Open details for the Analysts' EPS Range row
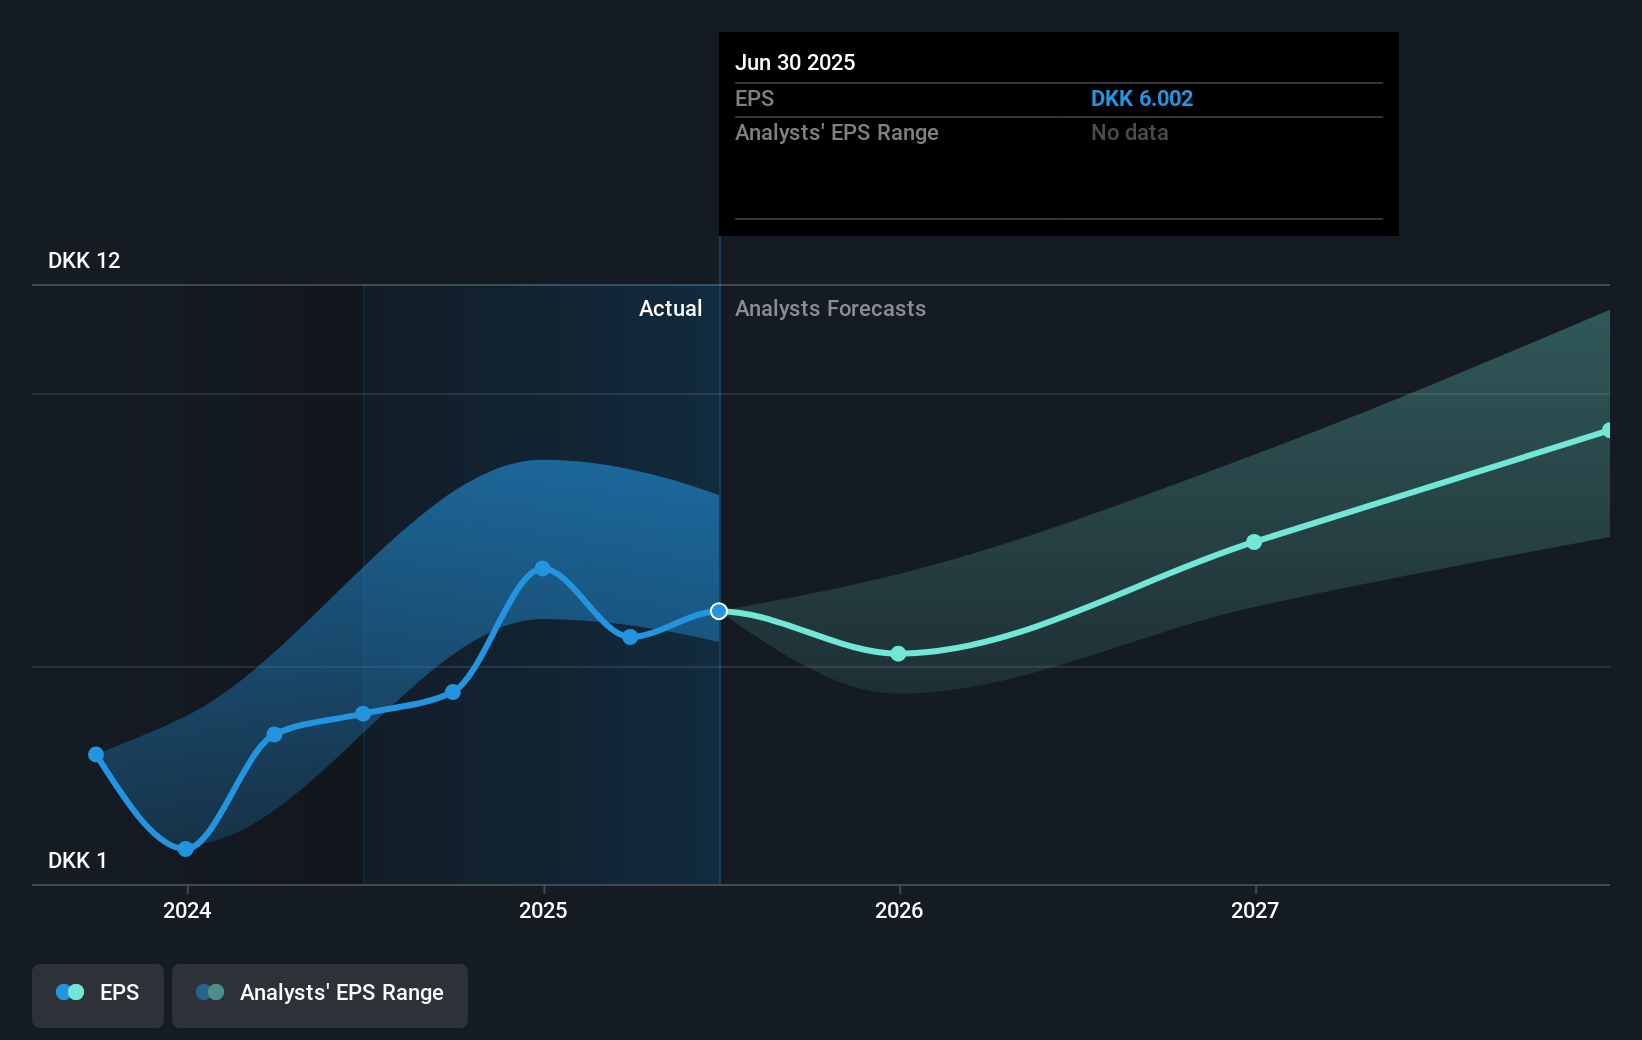The height and width of the screenshot is (1040, 1642). pos(837,132)
